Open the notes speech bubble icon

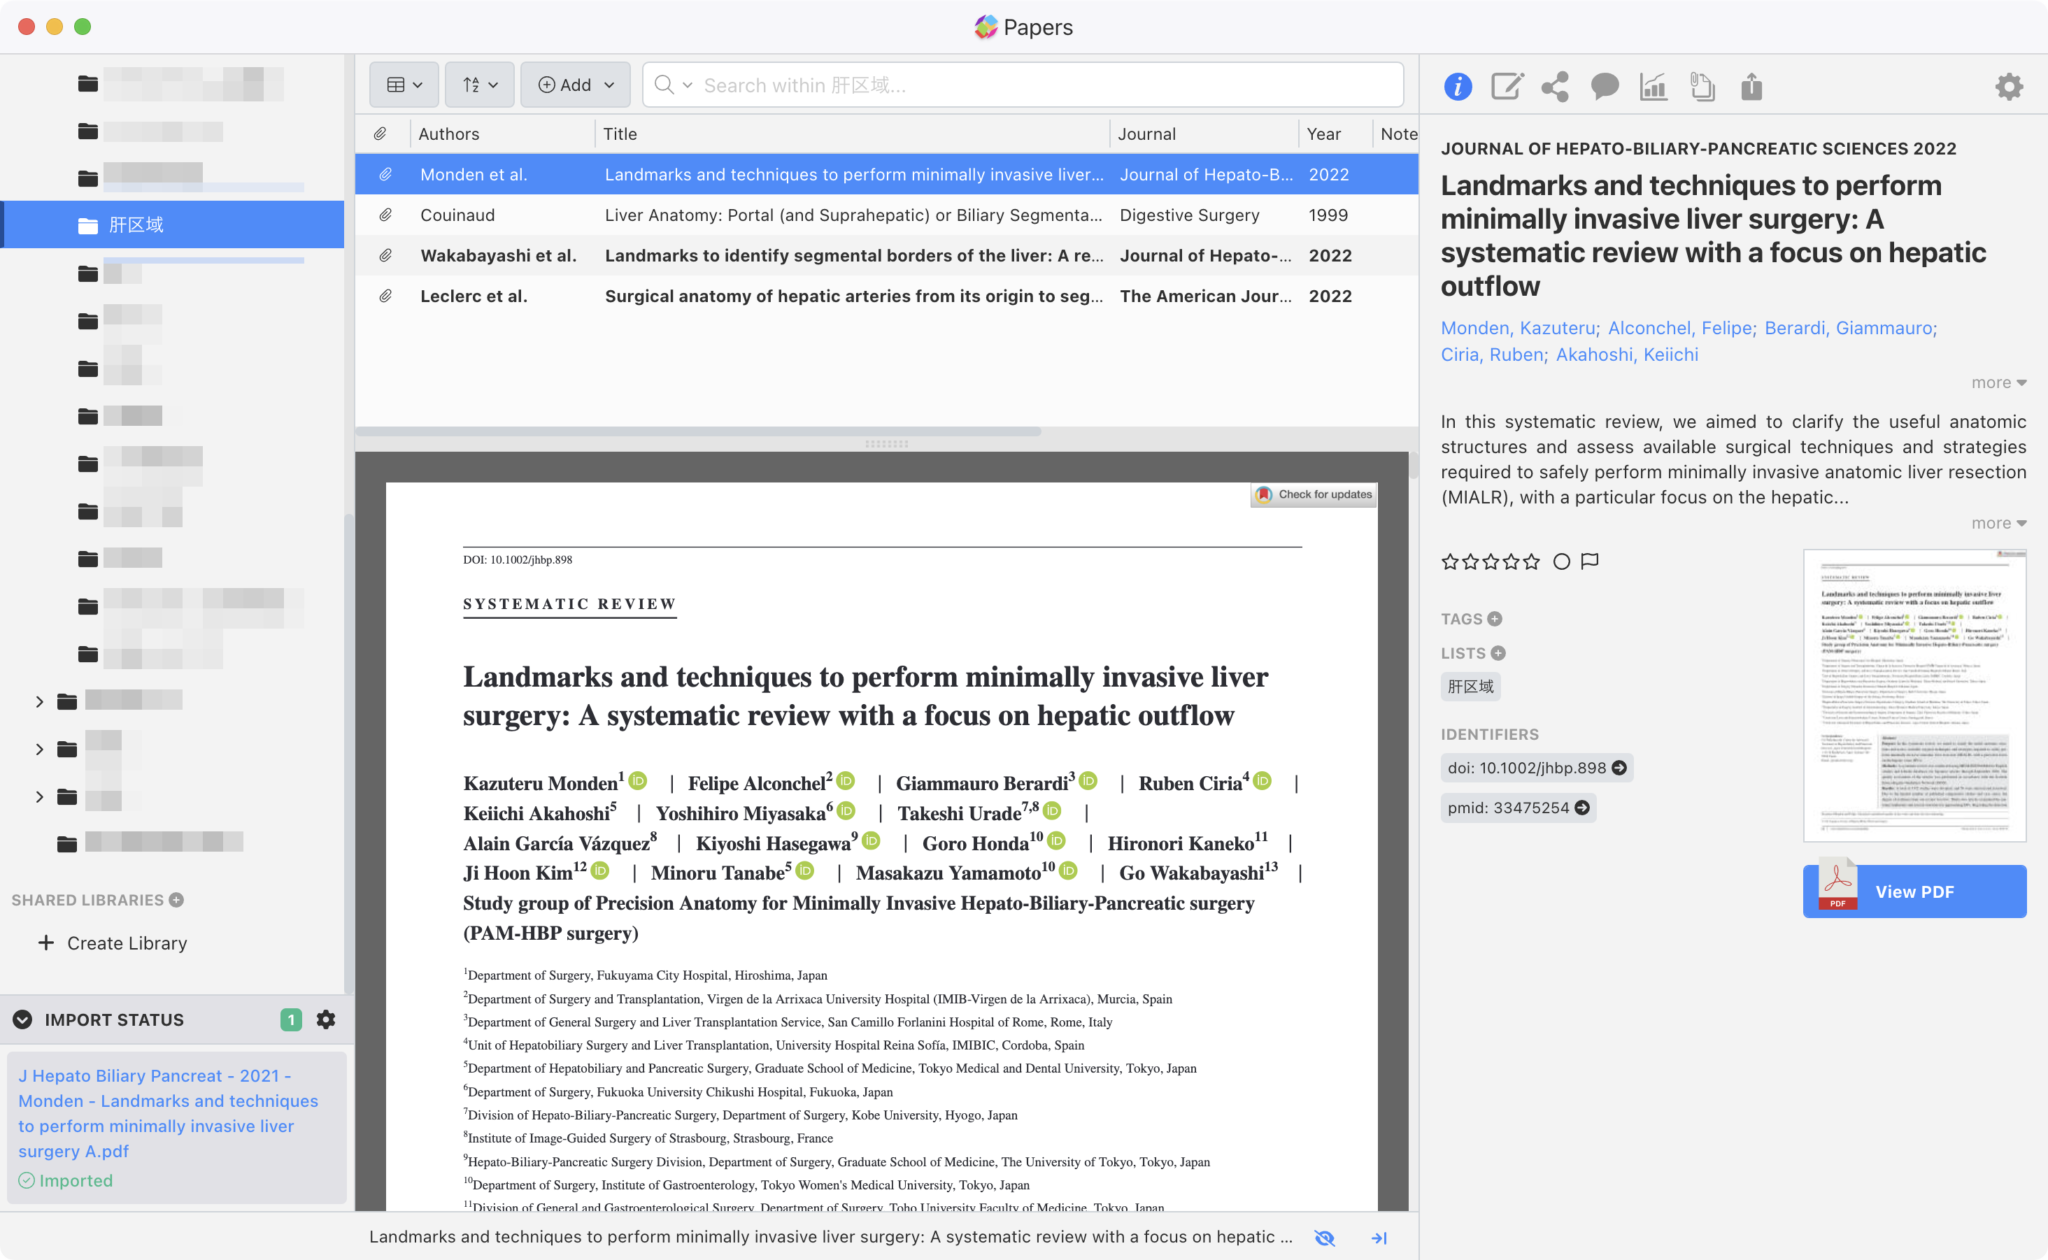pos(1604,87)
